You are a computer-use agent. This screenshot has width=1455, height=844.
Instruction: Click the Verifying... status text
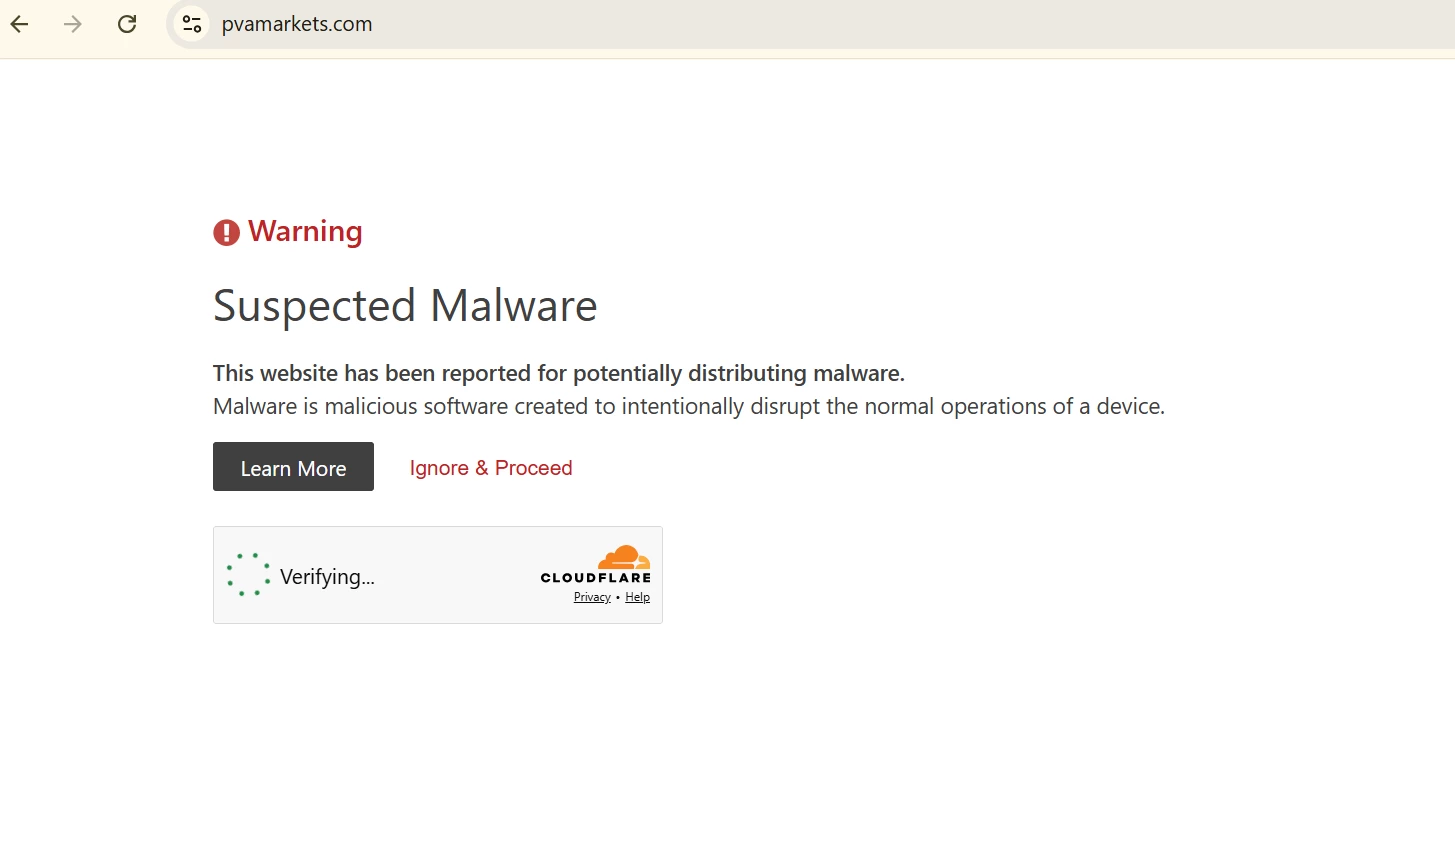point(327,577)
